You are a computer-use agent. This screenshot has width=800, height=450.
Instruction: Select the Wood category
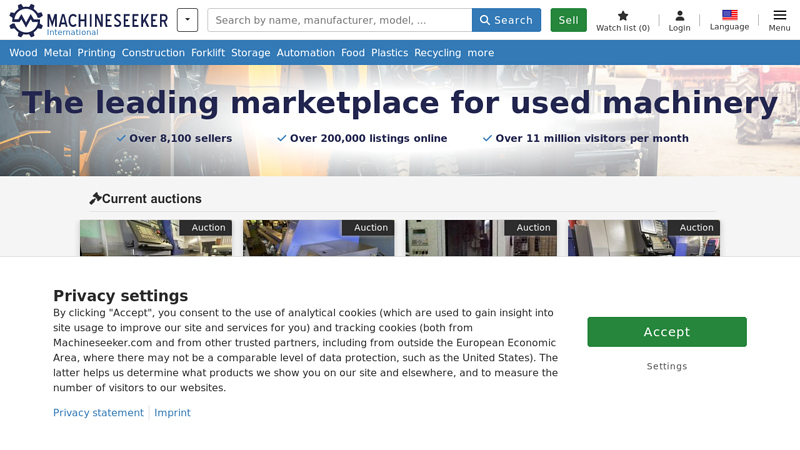(x=23, y=53)
